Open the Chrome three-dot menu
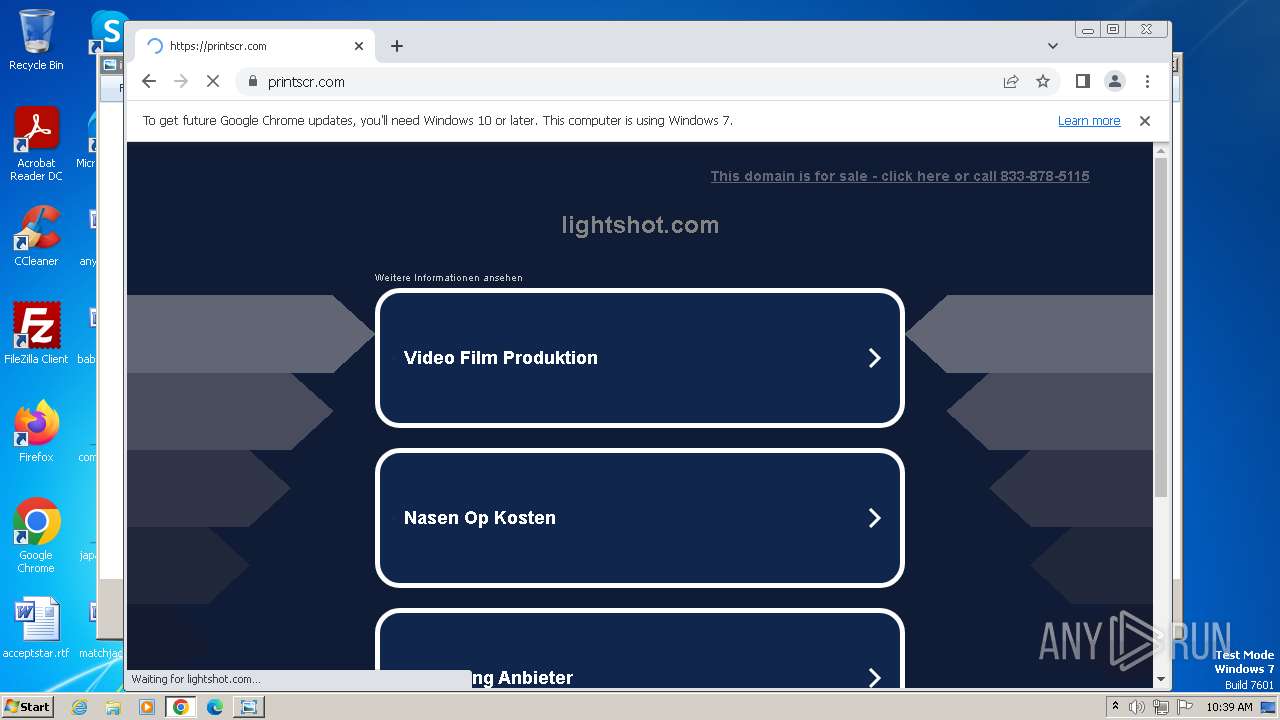The height and width of the screenshot is (720, 1280). (x=1147, y=81)
